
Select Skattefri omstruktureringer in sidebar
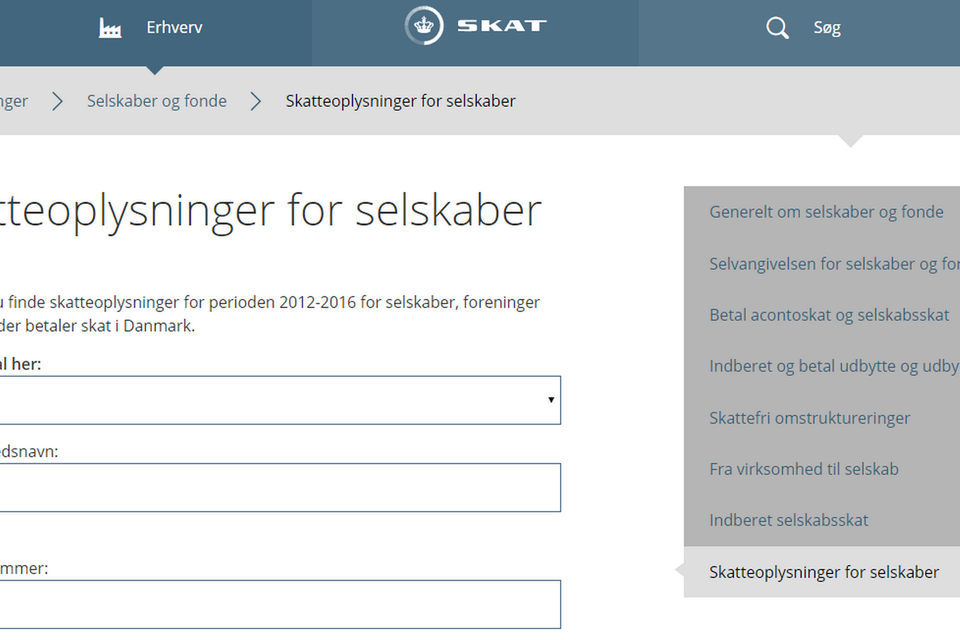click(810, 418)
